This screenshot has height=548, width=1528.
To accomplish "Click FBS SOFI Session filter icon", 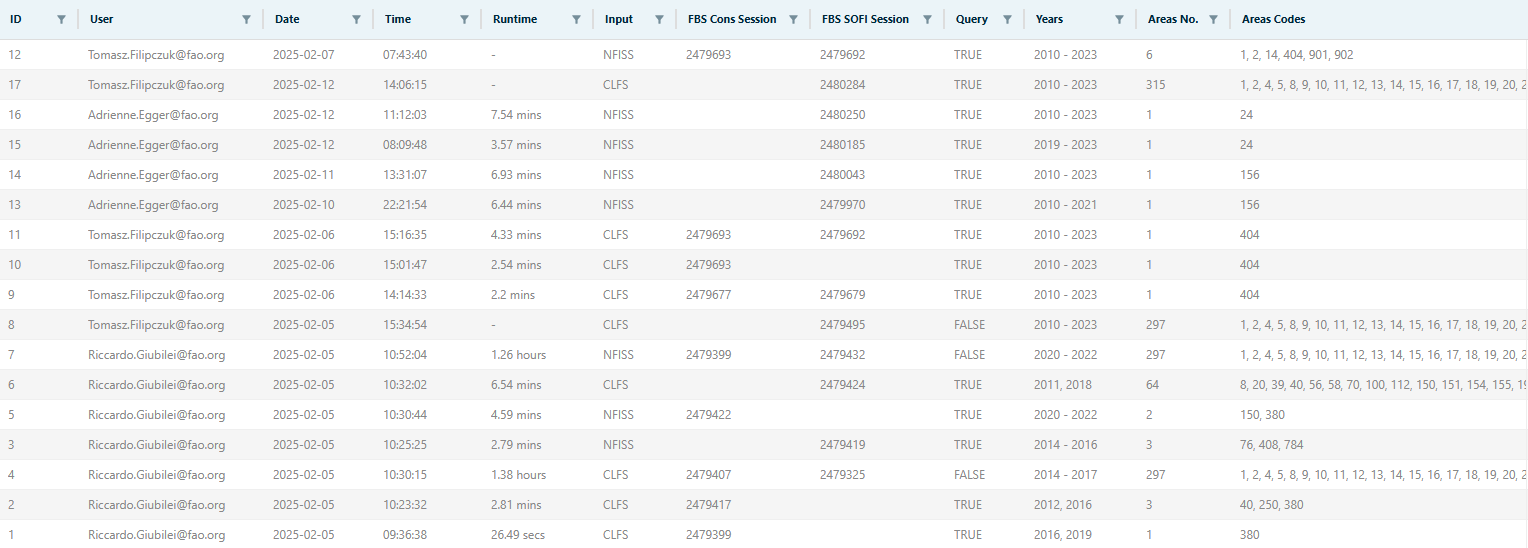I will (x=927, y=19).
